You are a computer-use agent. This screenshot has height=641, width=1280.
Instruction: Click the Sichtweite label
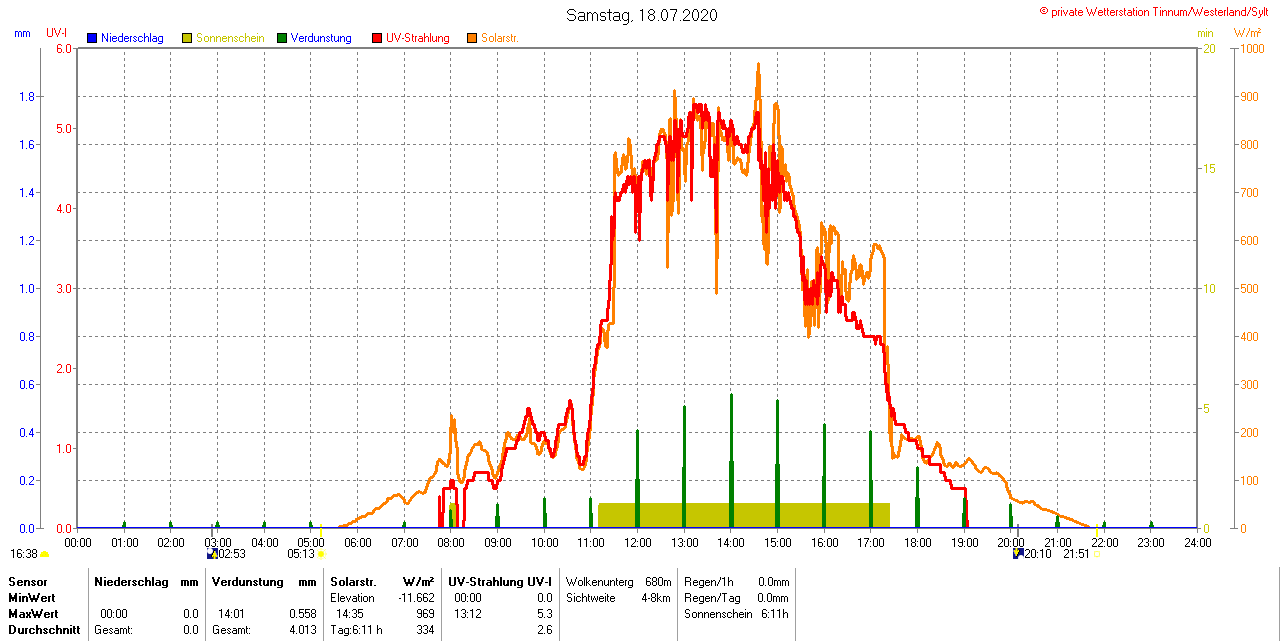(590, 598)
